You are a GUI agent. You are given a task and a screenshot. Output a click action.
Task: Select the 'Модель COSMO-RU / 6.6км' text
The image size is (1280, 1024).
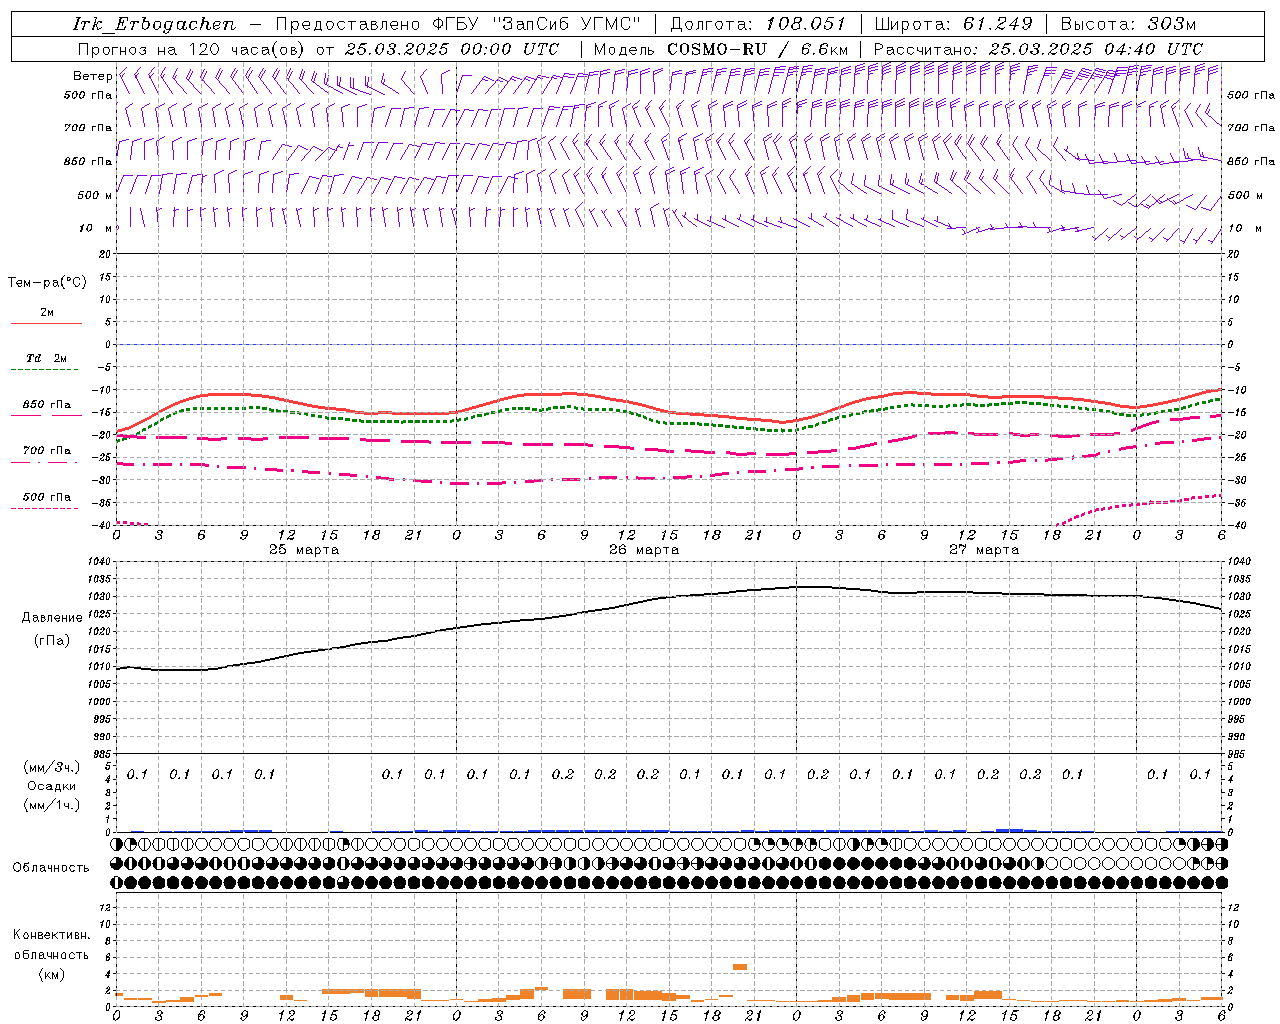point(721,49)
